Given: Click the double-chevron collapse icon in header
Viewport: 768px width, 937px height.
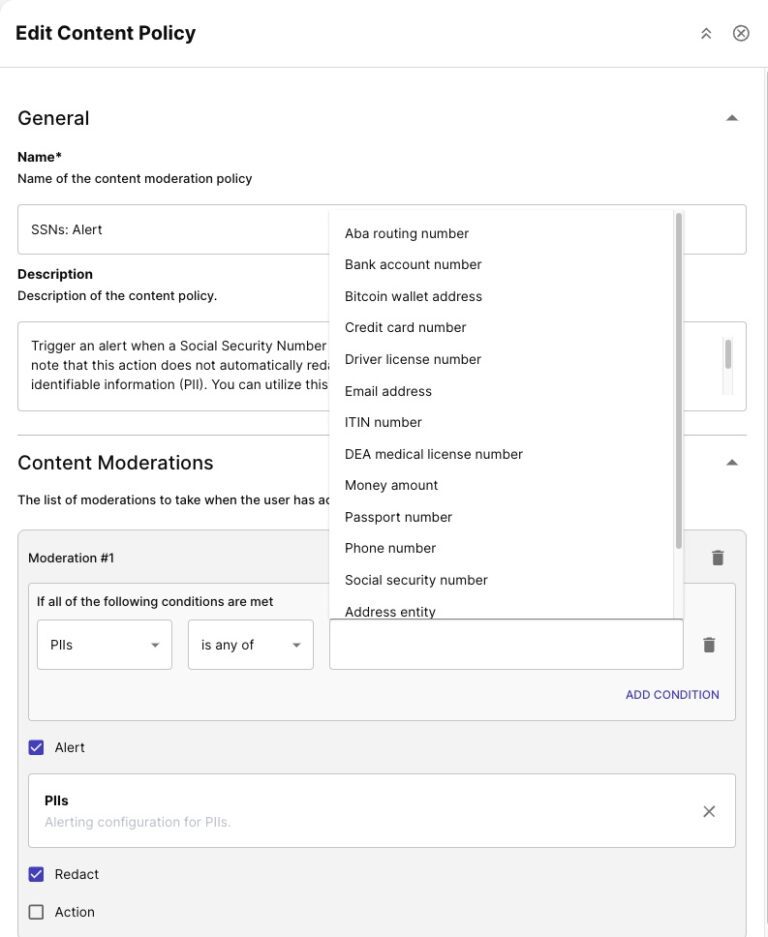Looking at the screenshot, I should pyautogui.click(x=706, y=33).
